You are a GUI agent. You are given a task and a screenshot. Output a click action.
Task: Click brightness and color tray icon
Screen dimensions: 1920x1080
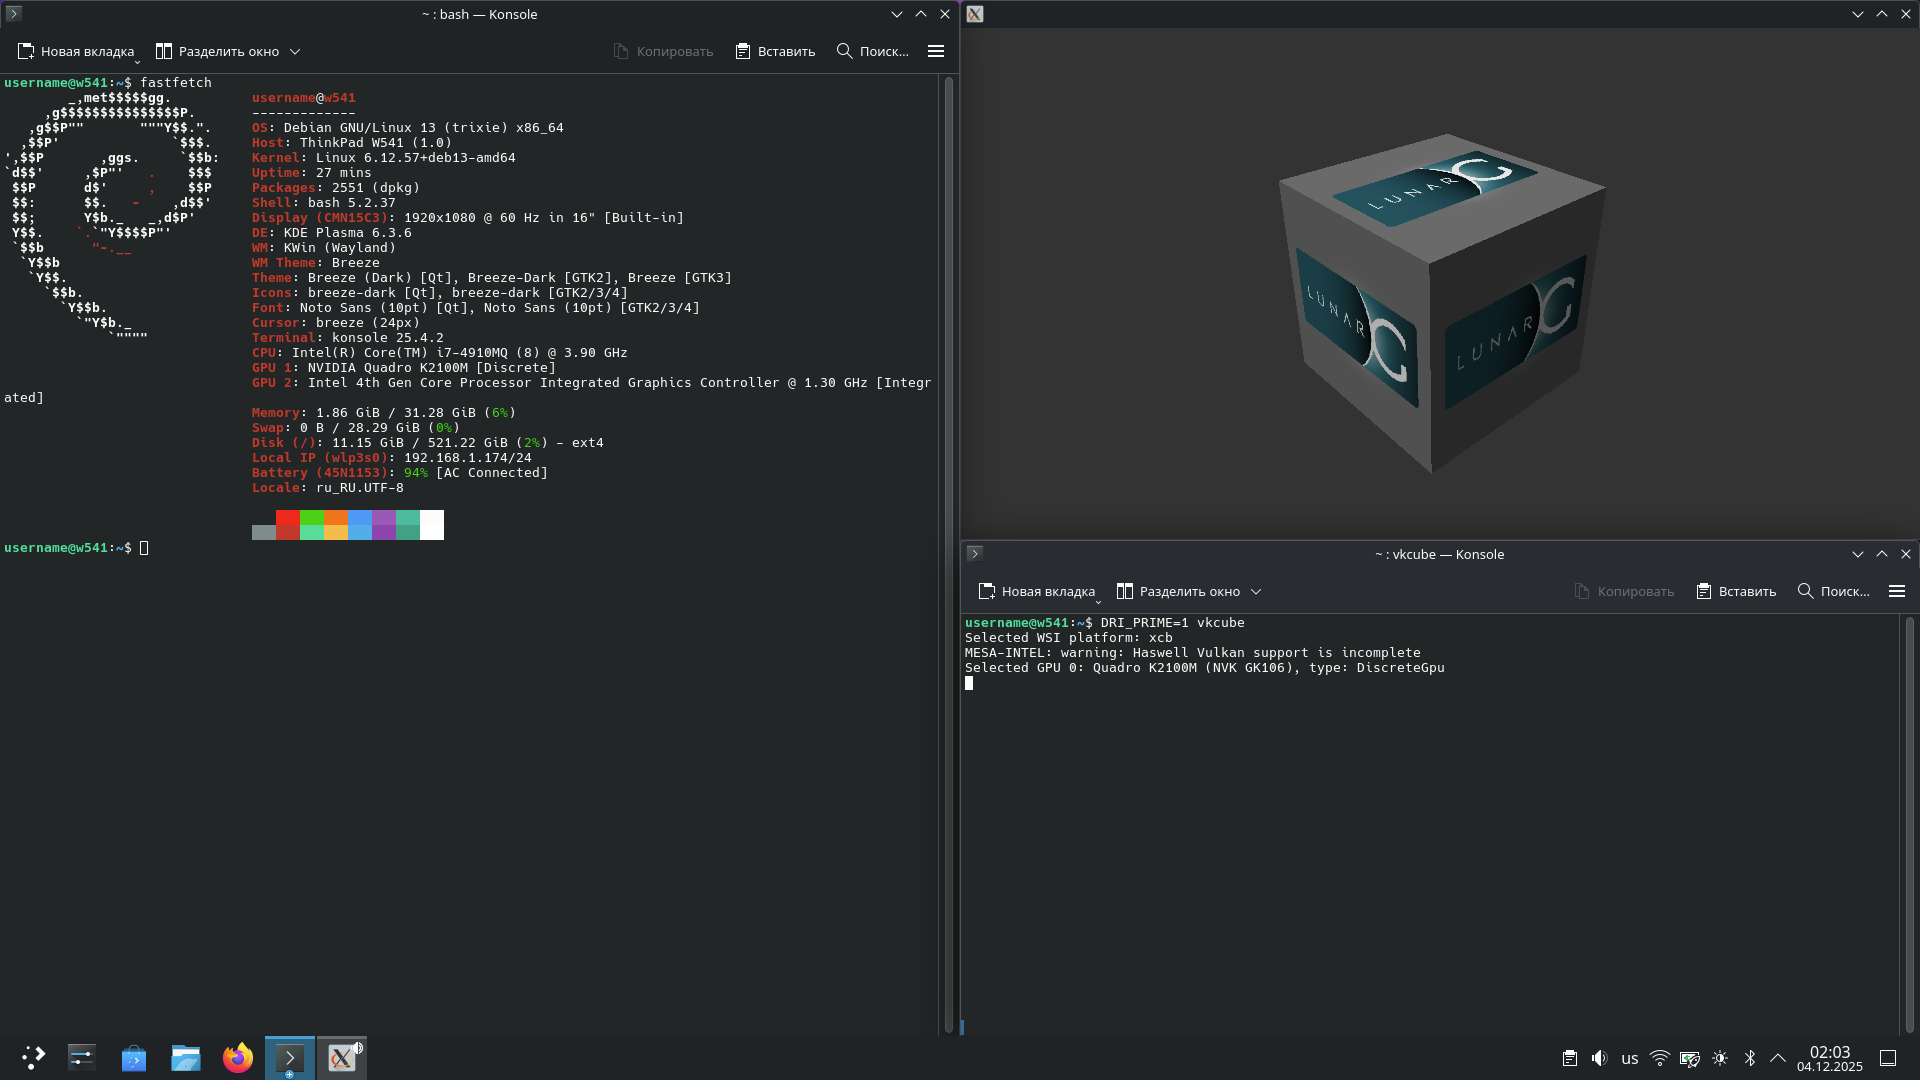click(1720, 1058)
